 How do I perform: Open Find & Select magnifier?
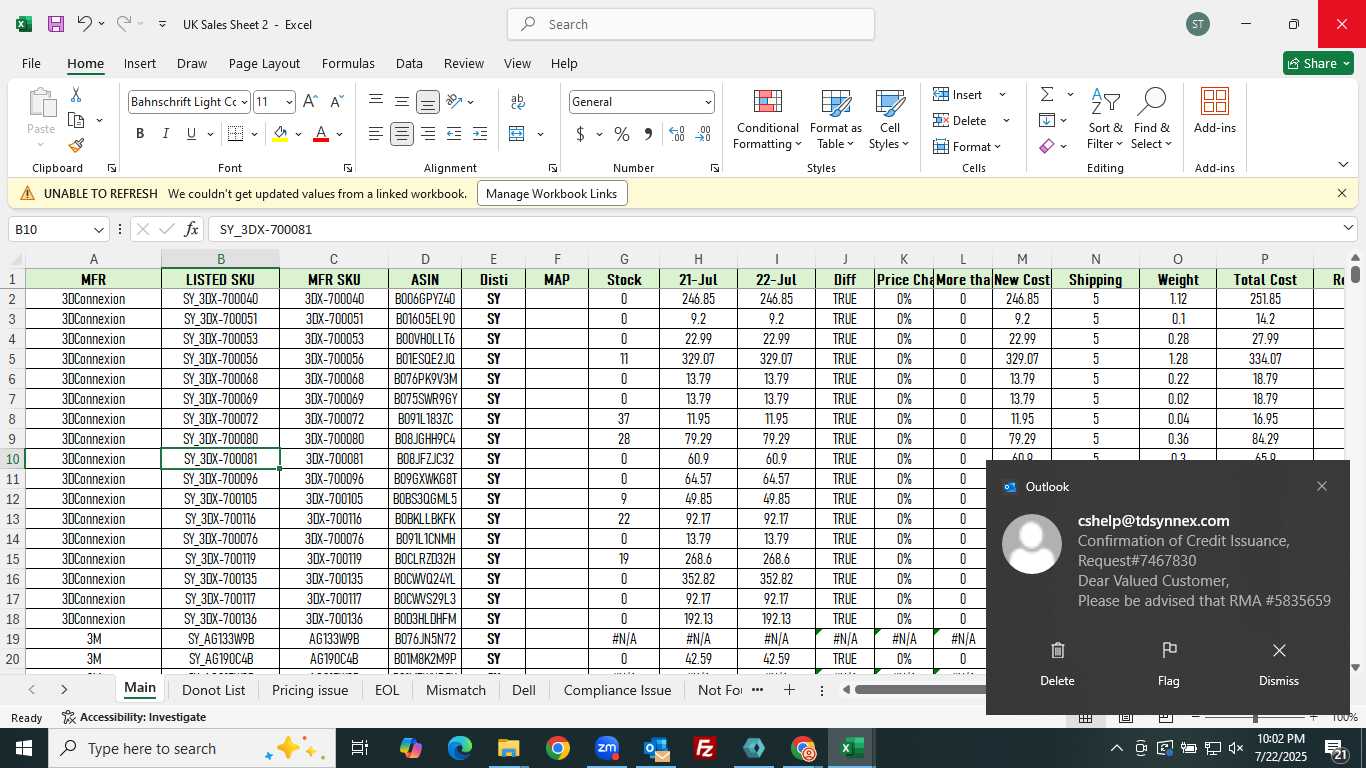(x=1152, y=118)
